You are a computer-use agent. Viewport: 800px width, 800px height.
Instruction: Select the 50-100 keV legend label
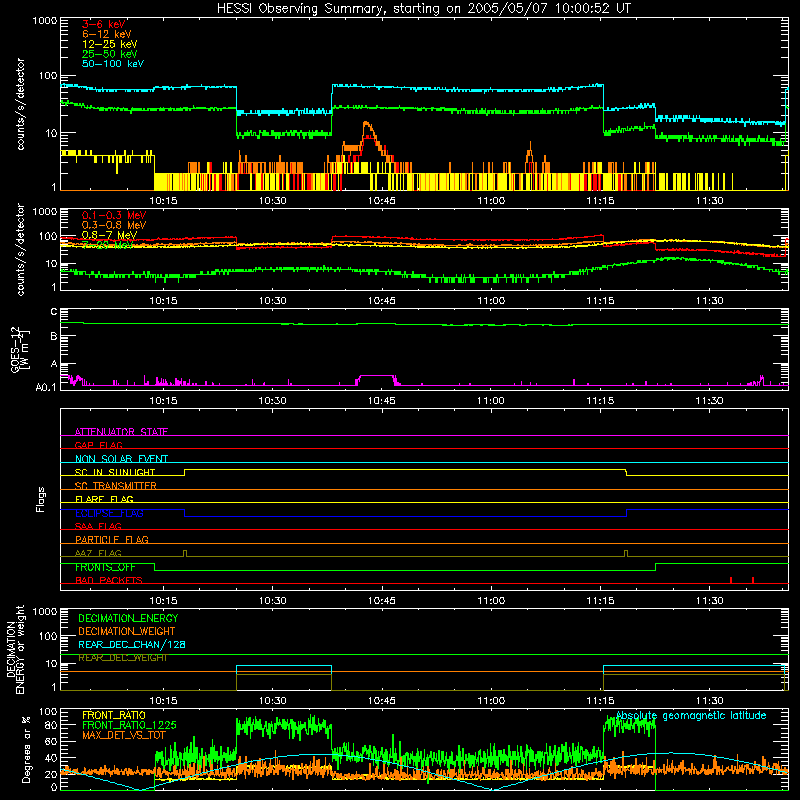113,64
